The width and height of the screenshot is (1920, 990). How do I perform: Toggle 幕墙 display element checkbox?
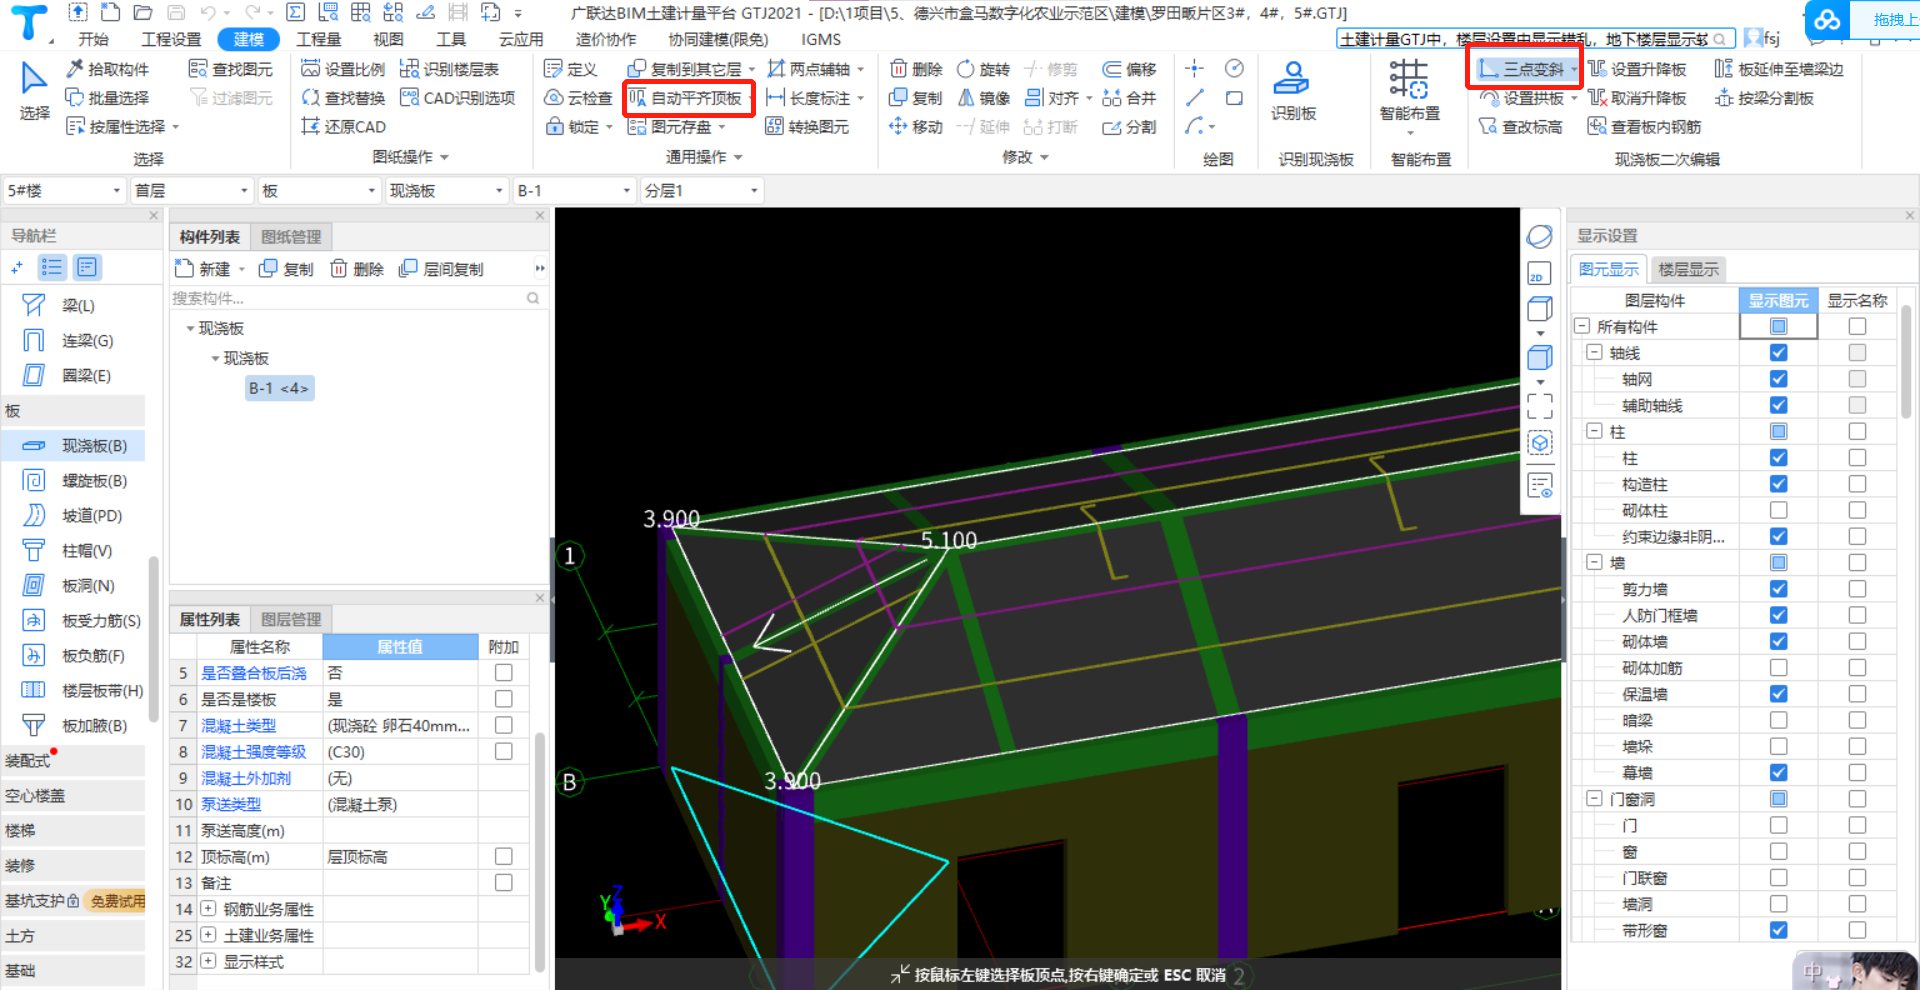[1778, 773]
